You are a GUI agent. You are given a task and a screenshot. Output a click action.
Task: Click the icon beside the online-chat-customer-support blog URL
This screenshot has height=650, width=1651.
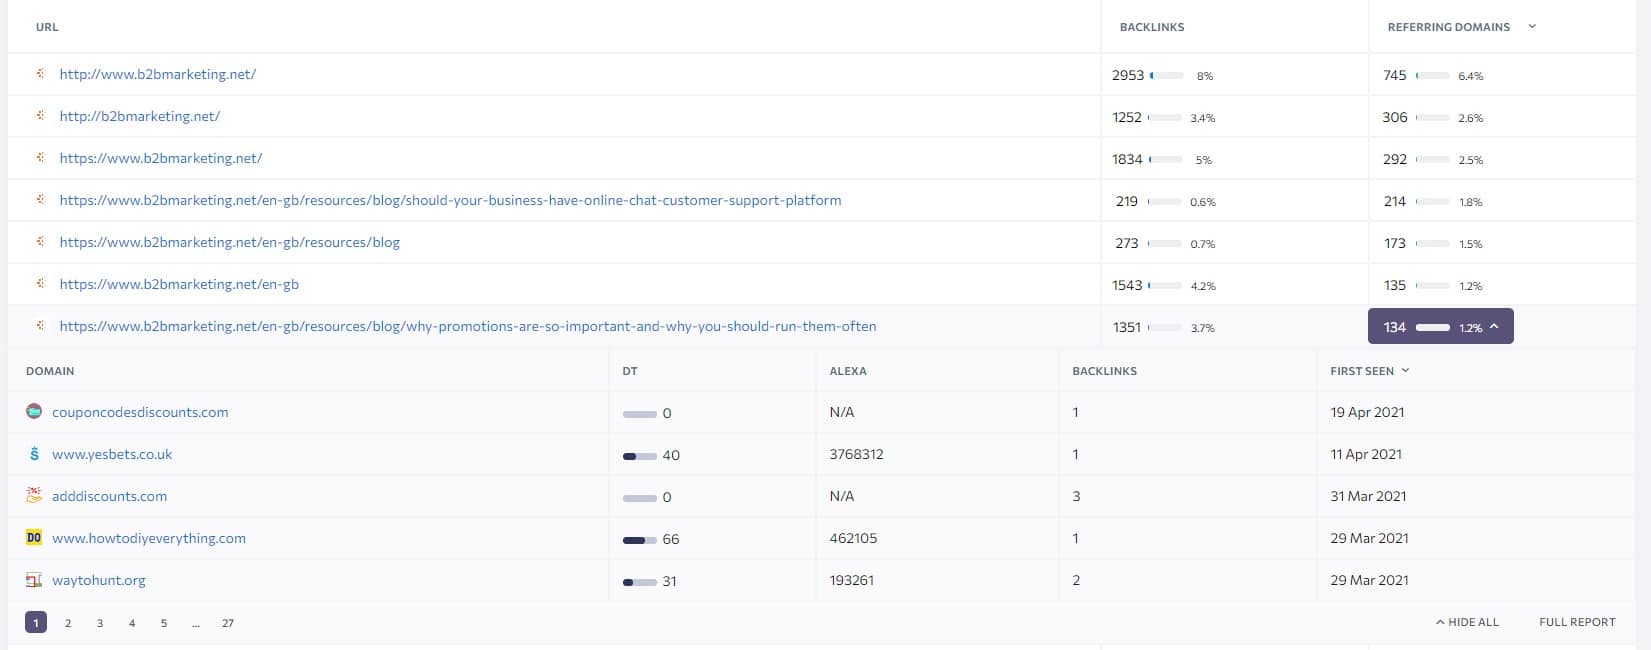click(41, 200)
